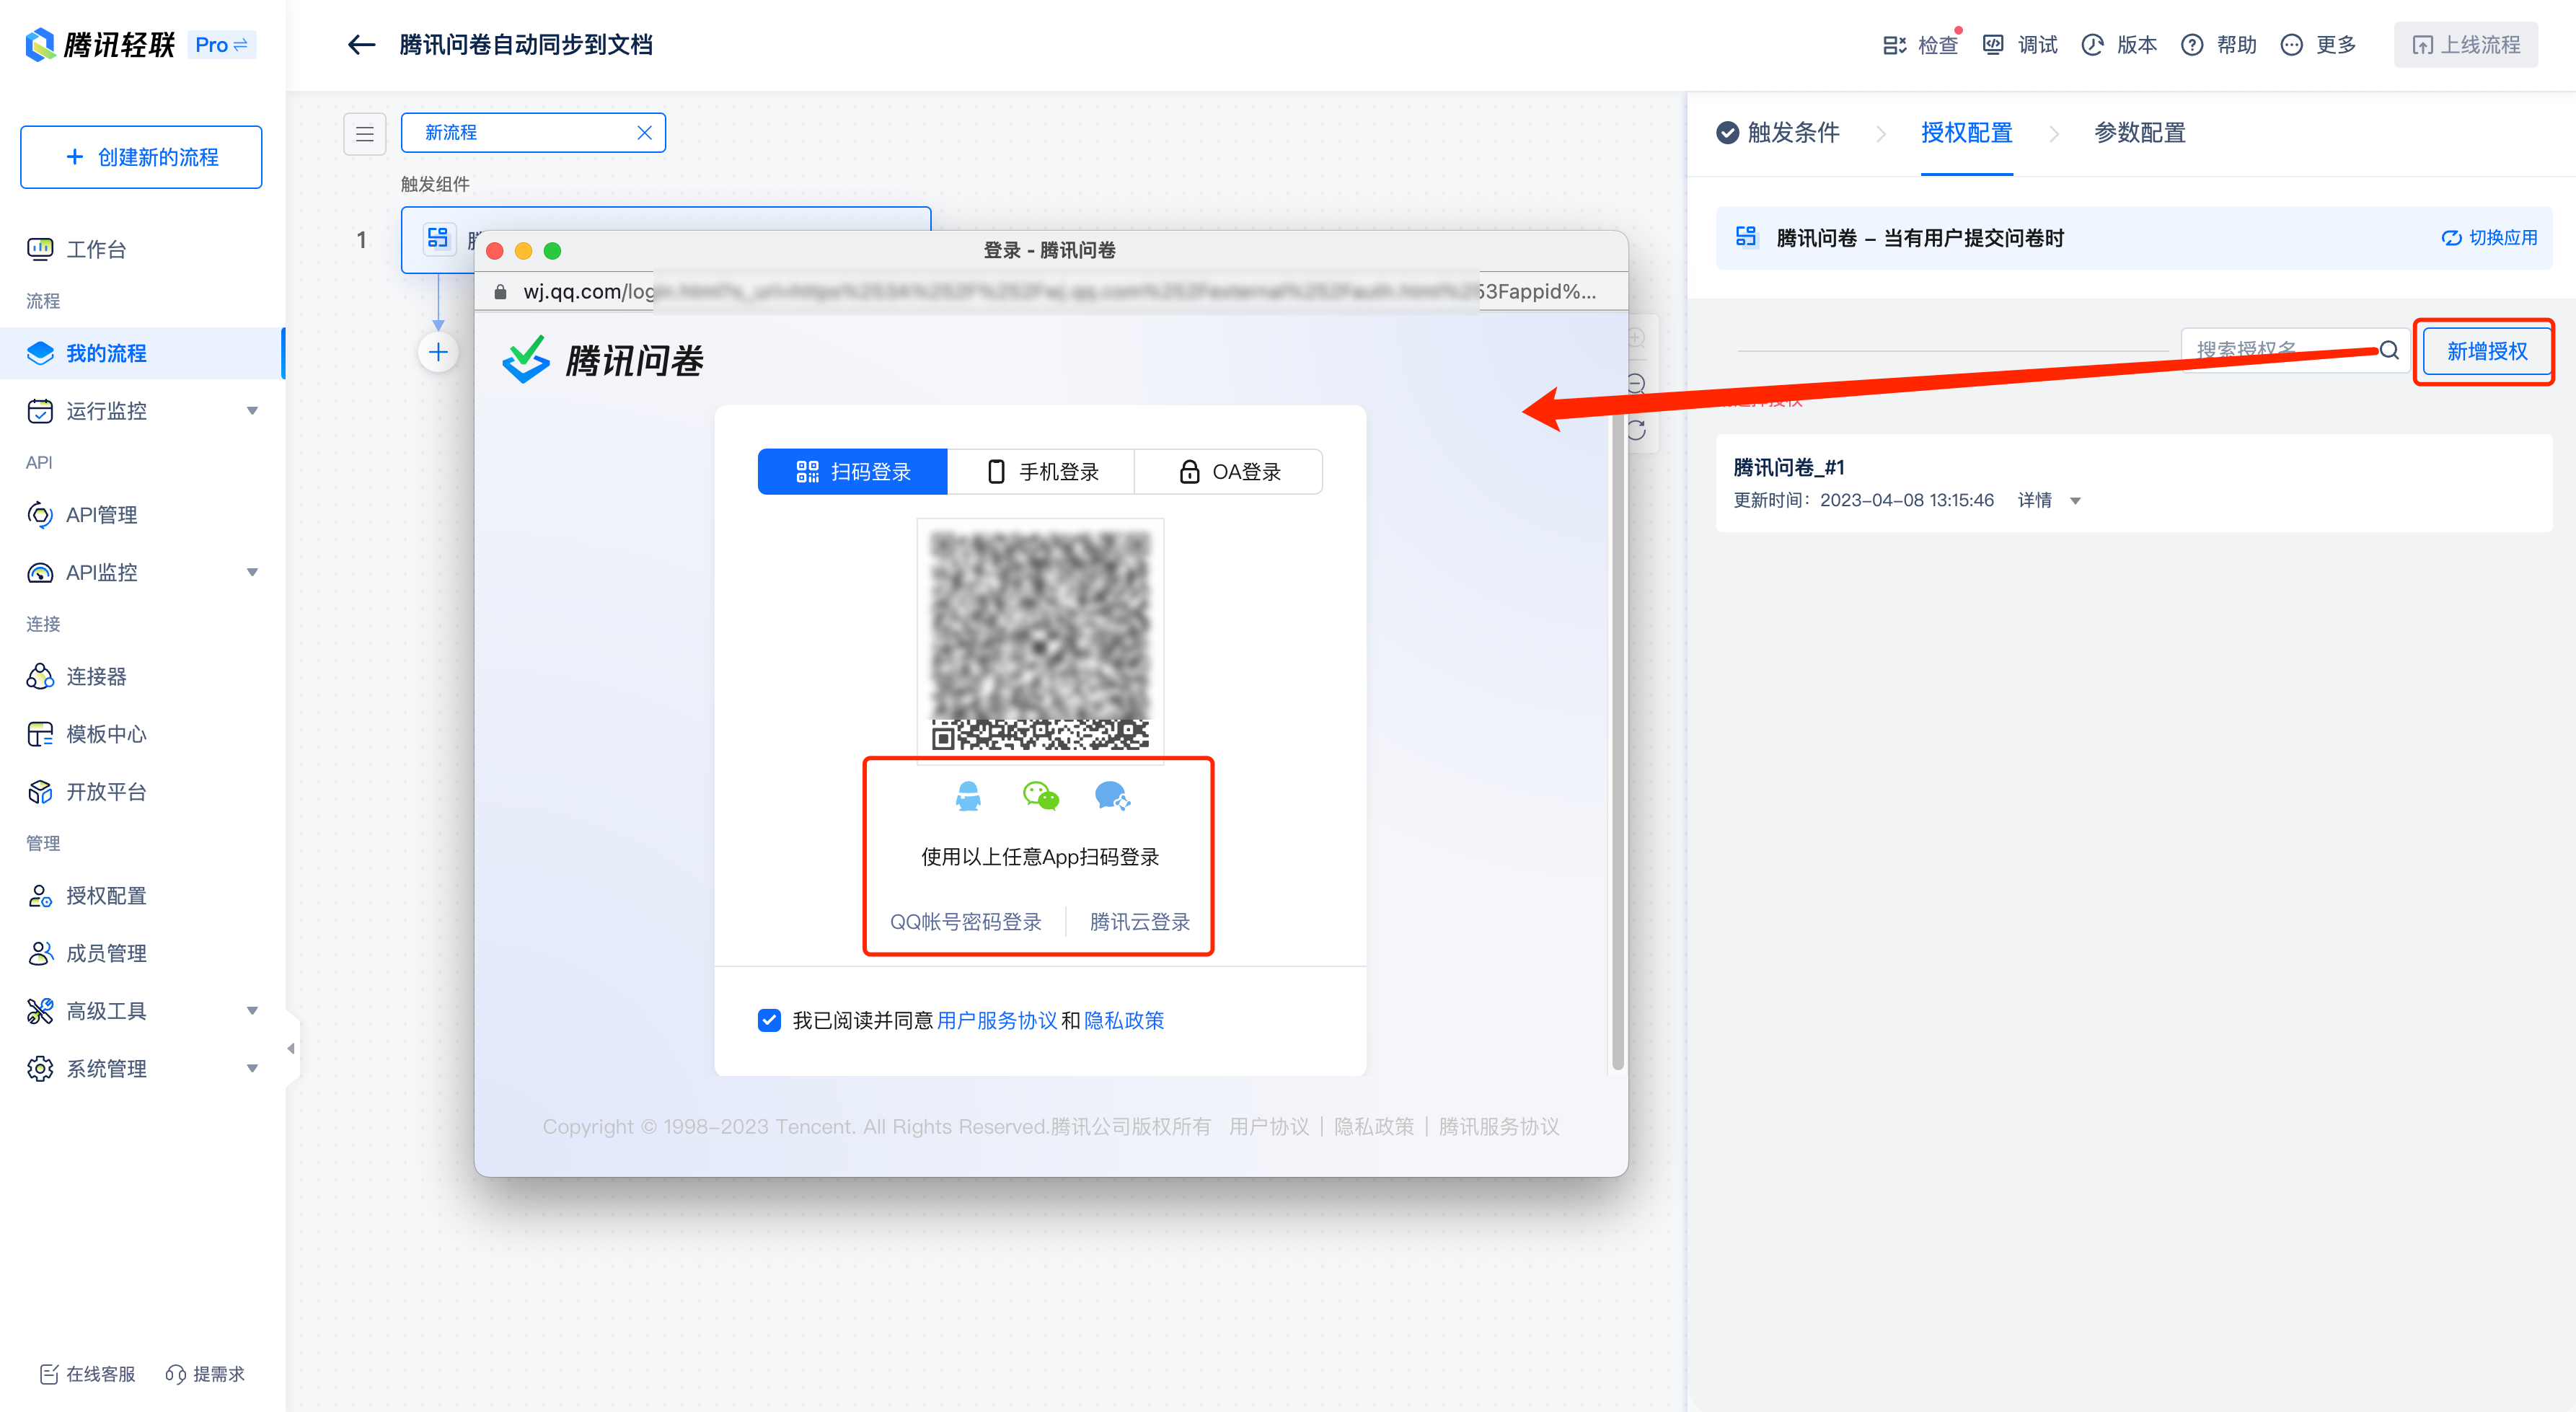
Task: Expand 系统管理 submenu arrow
Action: (x=252, y=1068)
